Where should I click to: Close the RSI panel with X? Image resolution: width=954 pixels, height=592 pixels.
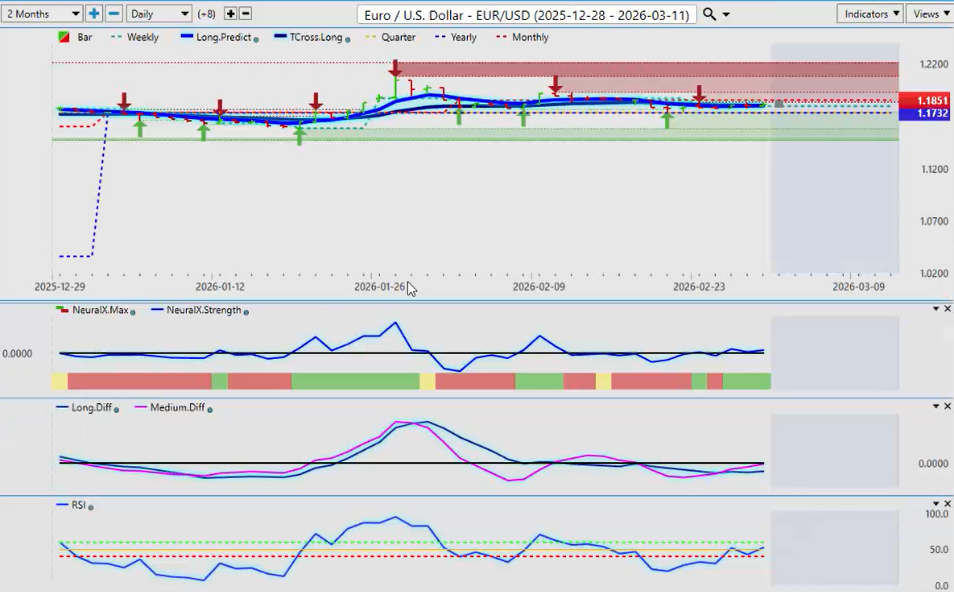pyautogui.click(x=948, y=504)
